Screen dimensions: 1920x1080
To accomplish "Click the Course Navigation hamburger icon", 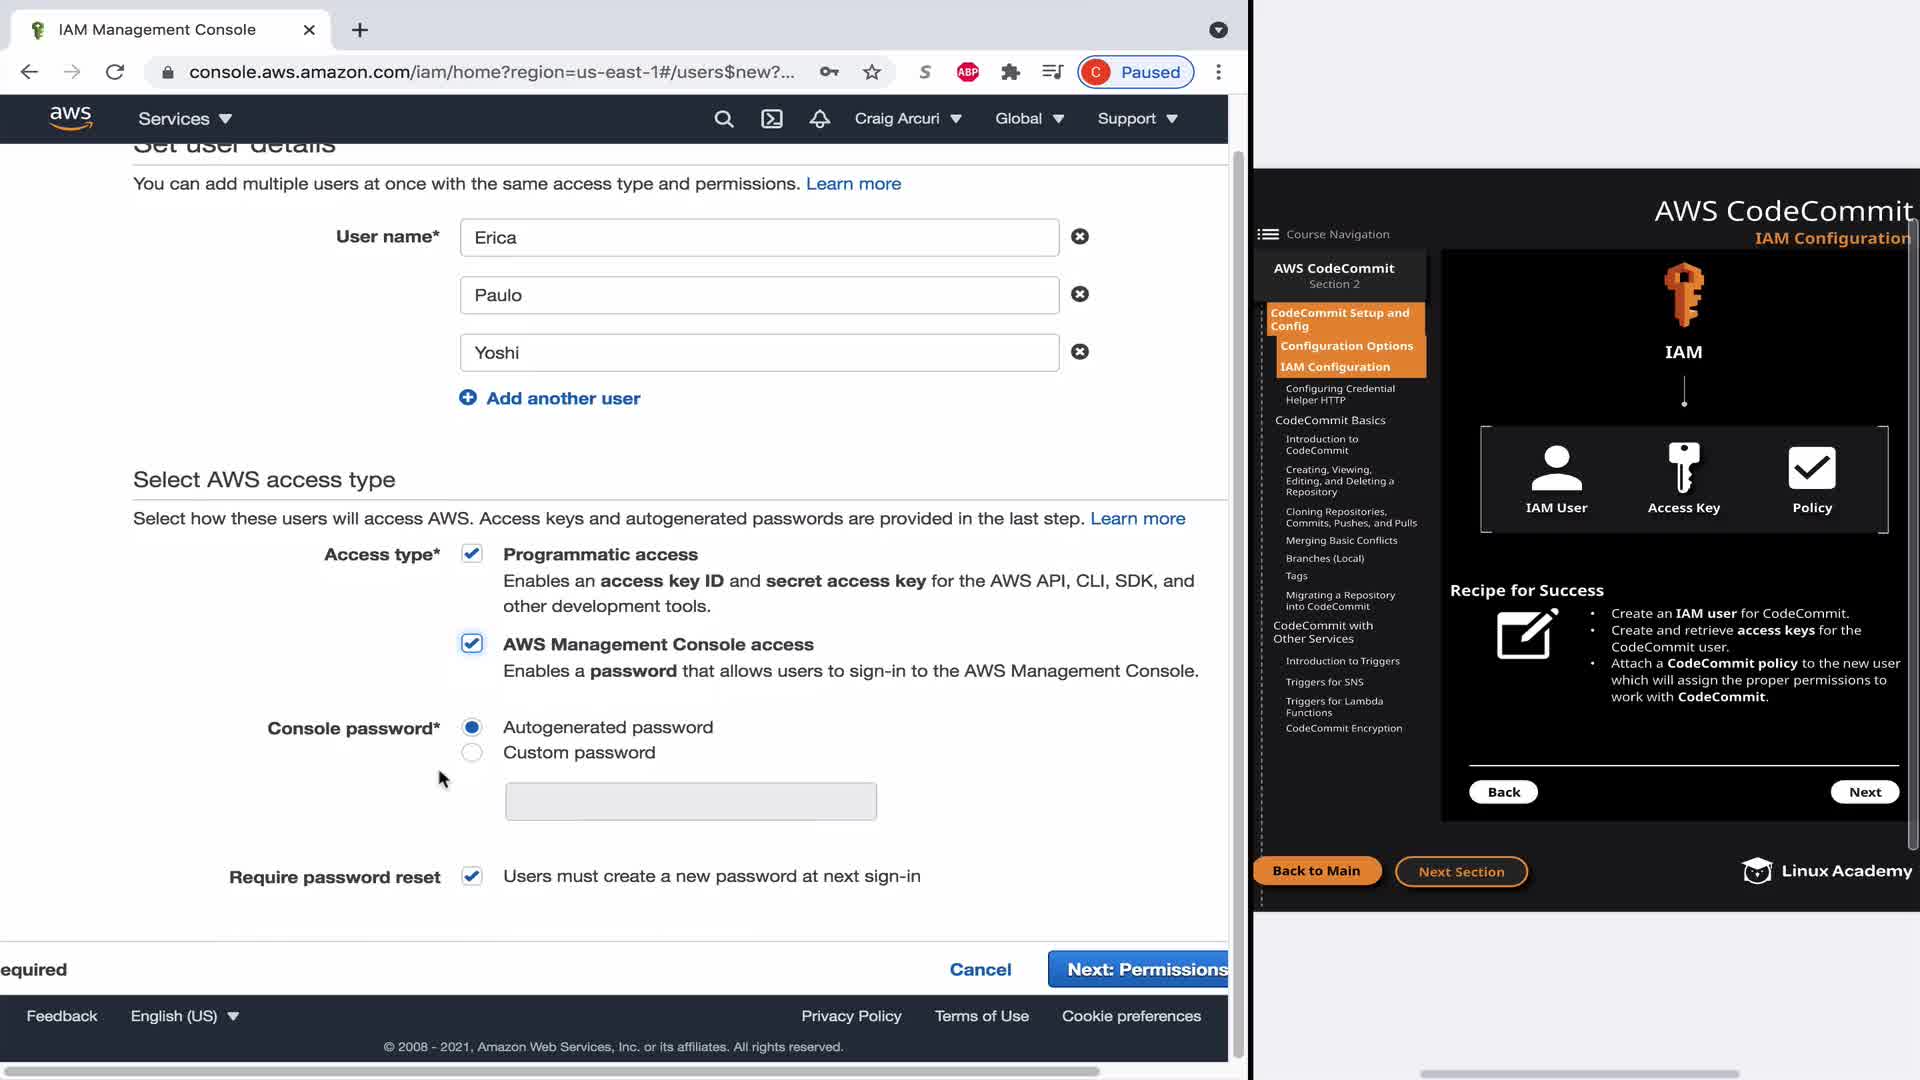I will [x=1268, y=234].
